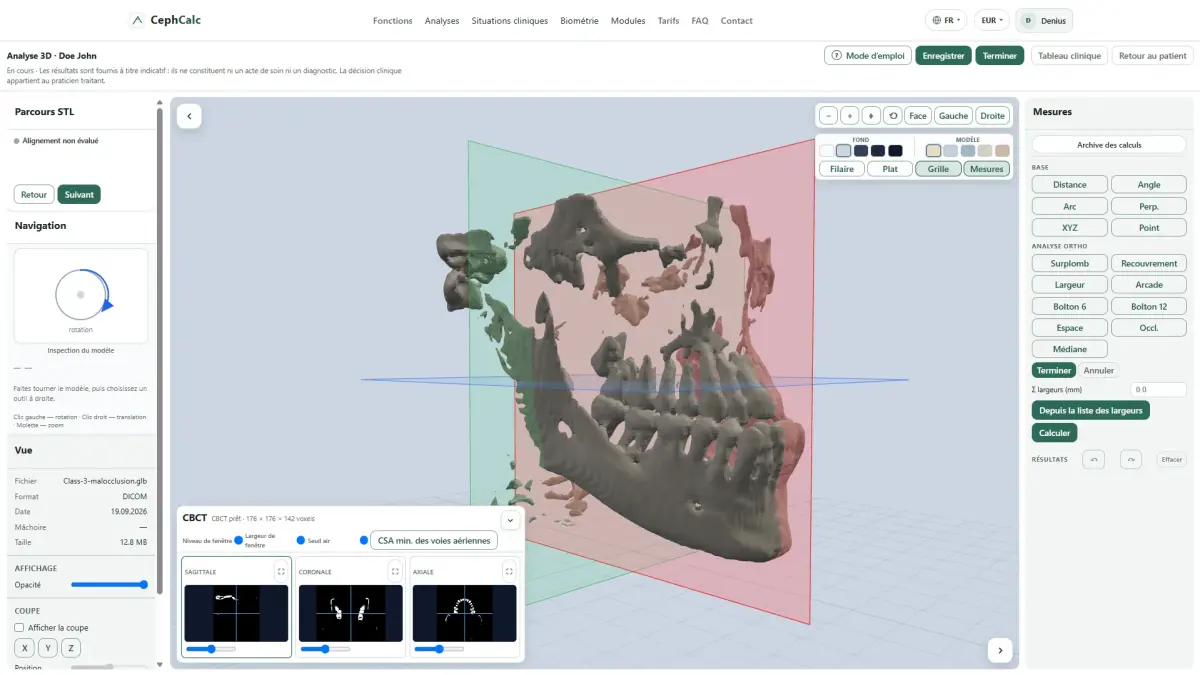Set the view to Droite

click(x=992, y=116)
